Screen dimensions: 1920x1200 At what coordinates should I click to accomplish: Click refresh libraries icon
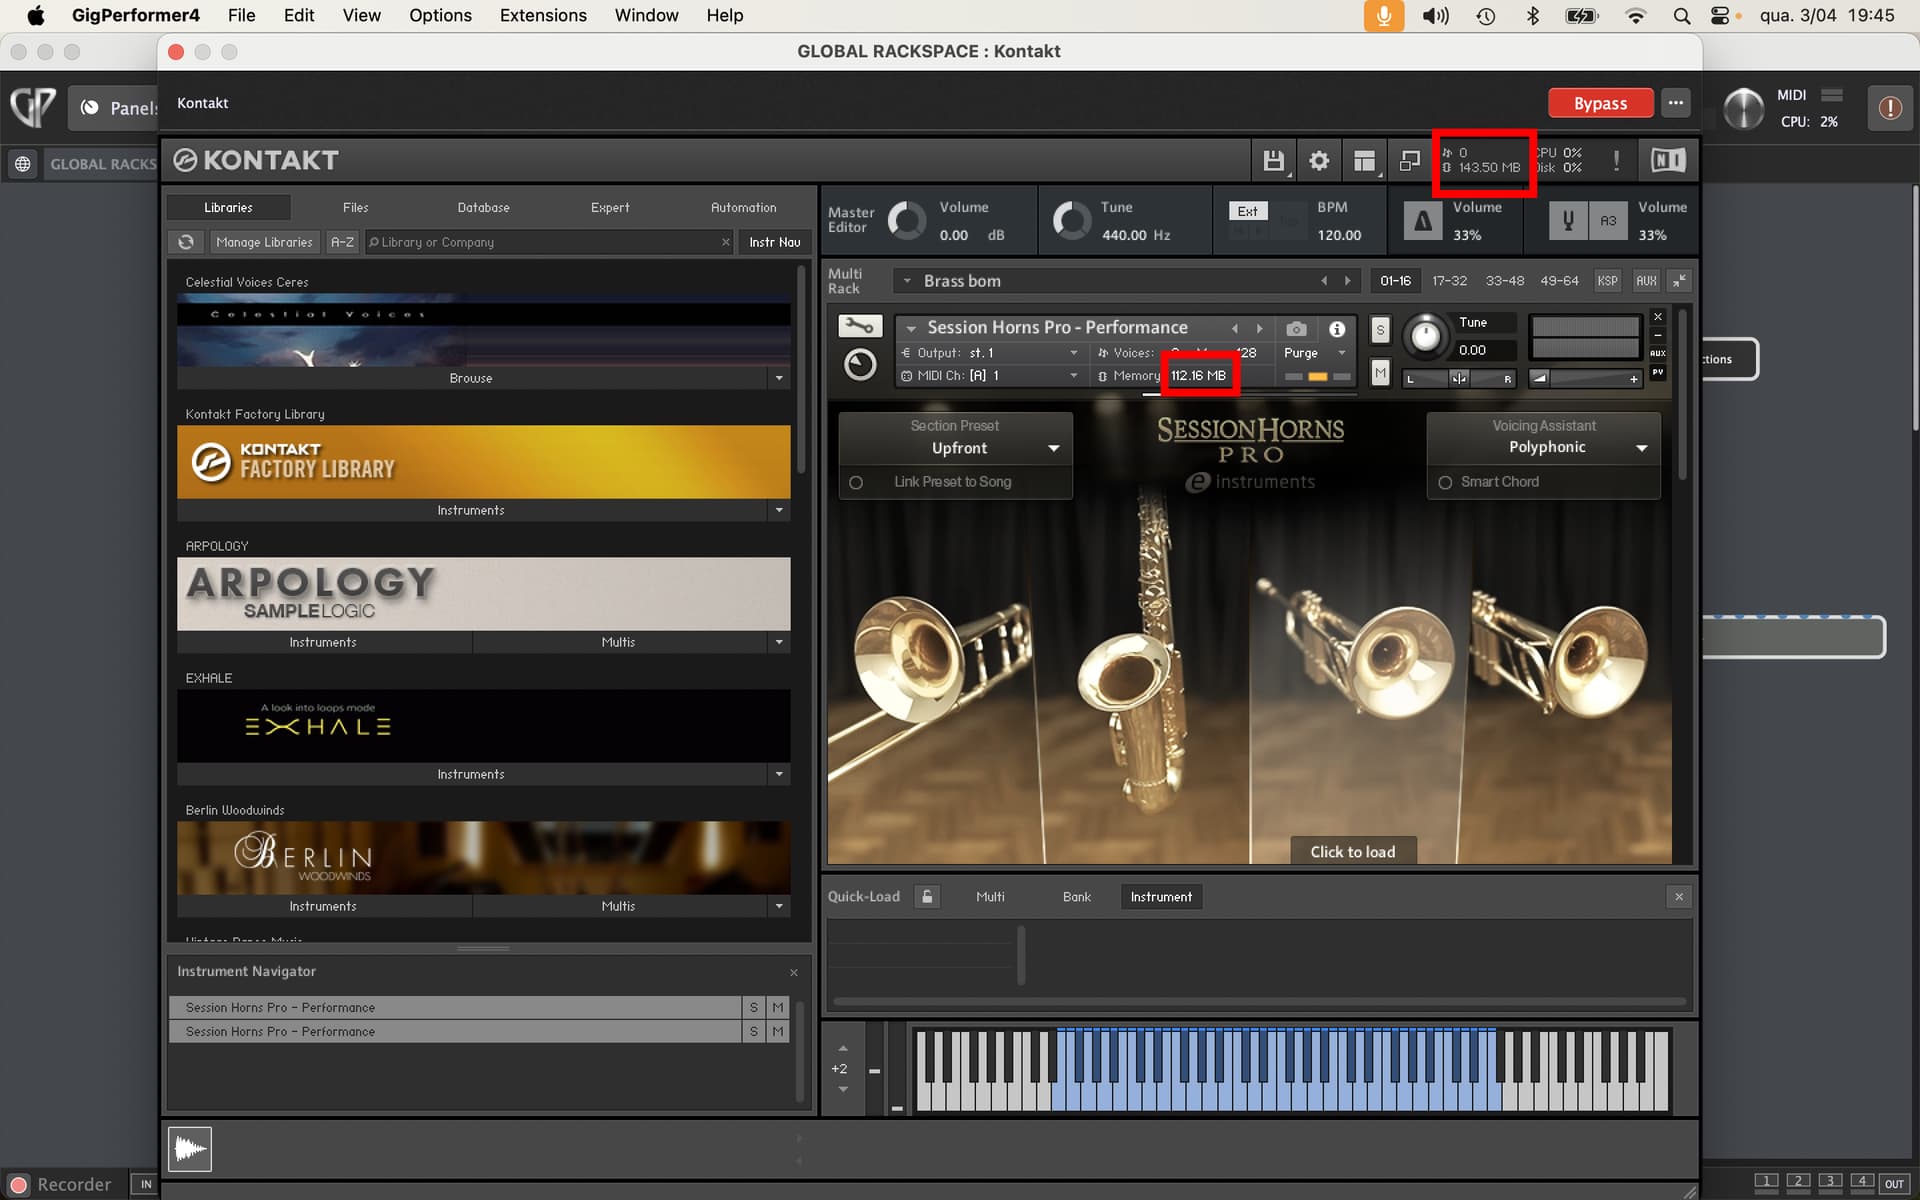point(186,242)
